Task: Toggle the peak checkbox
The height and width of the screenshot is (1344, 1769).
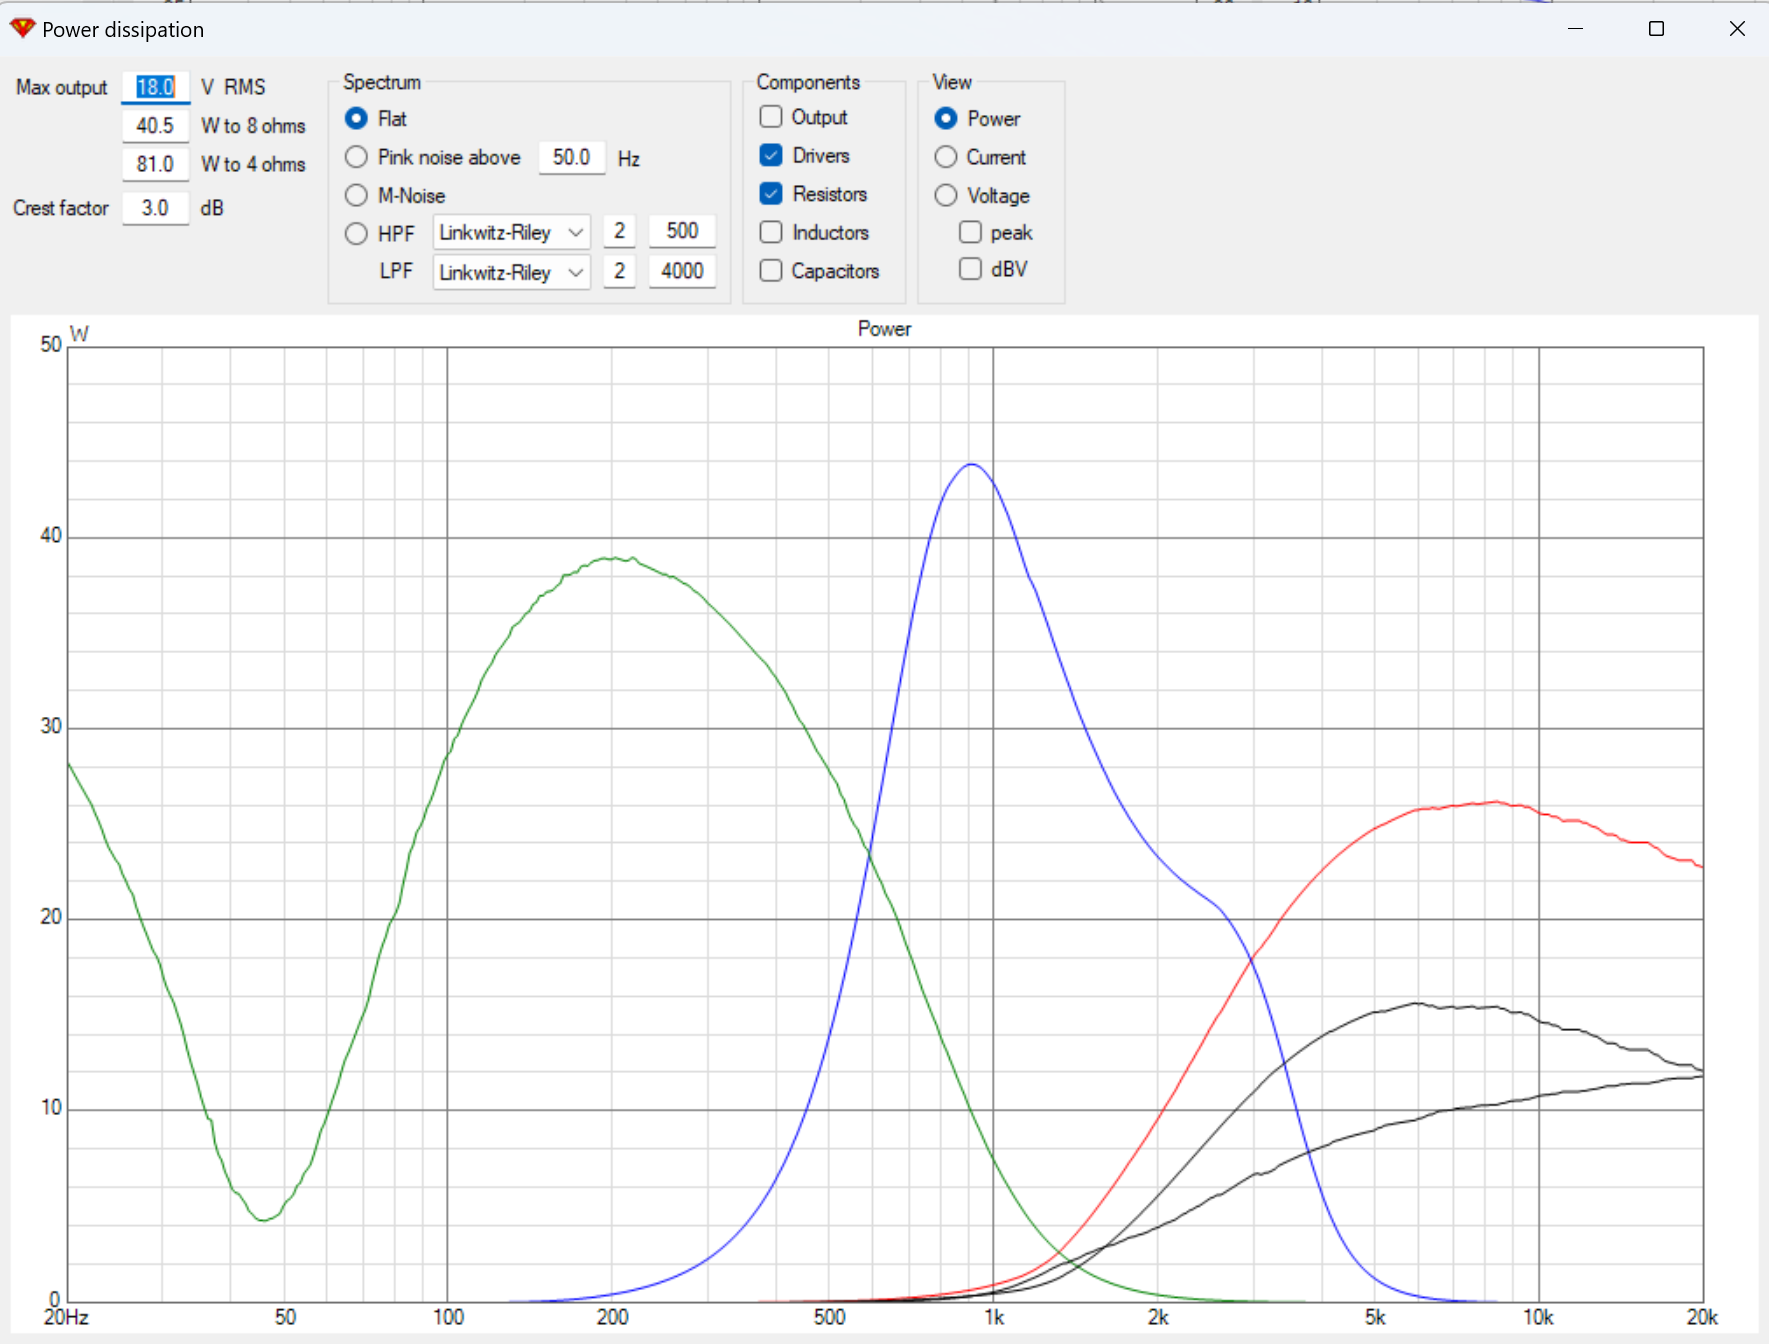Action: (x=970, y=232)
